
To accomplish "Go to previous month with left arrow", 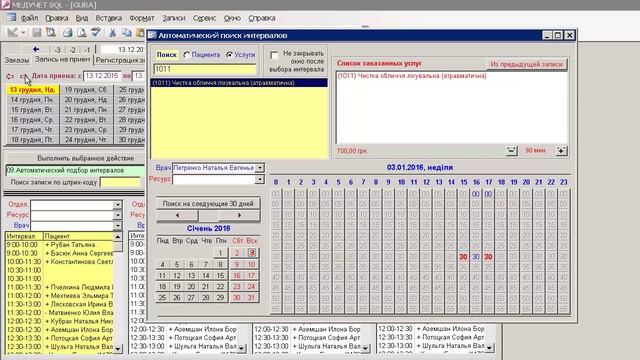I will tap(177, 215).
